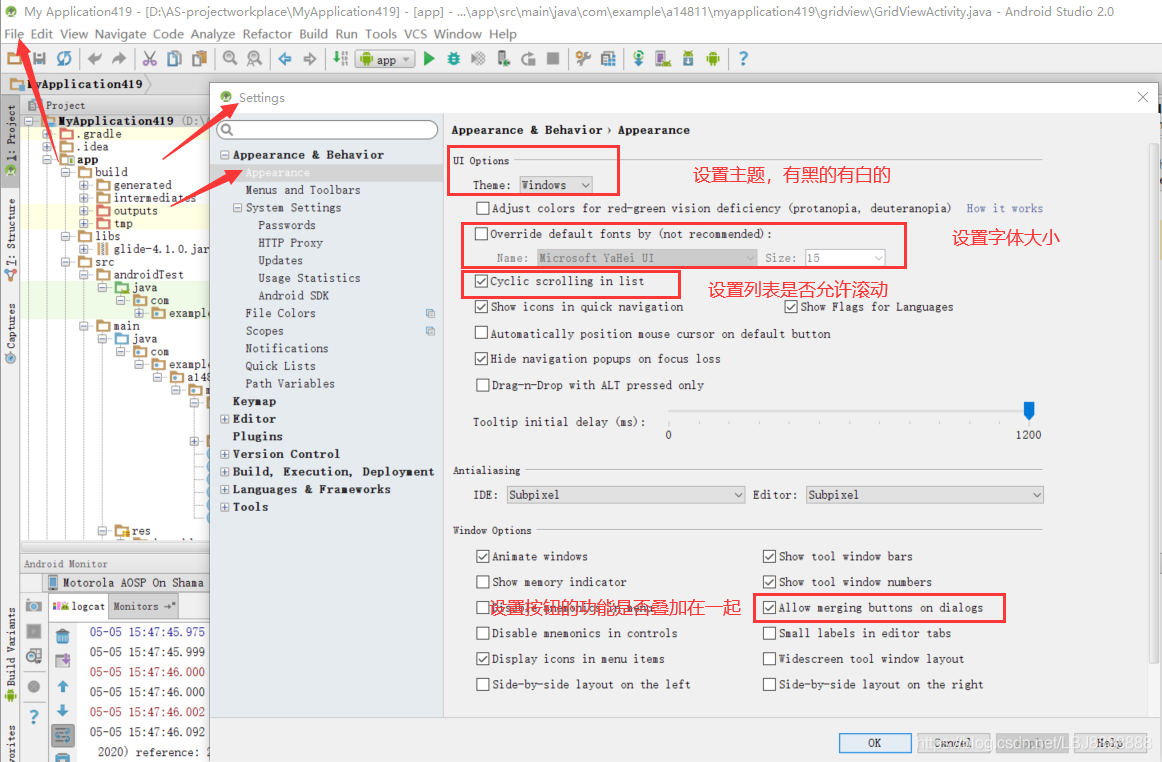Click the green Run app icon
This screenshot has height=762, width=1162.
pyautogui.click(x=429, y=59)
